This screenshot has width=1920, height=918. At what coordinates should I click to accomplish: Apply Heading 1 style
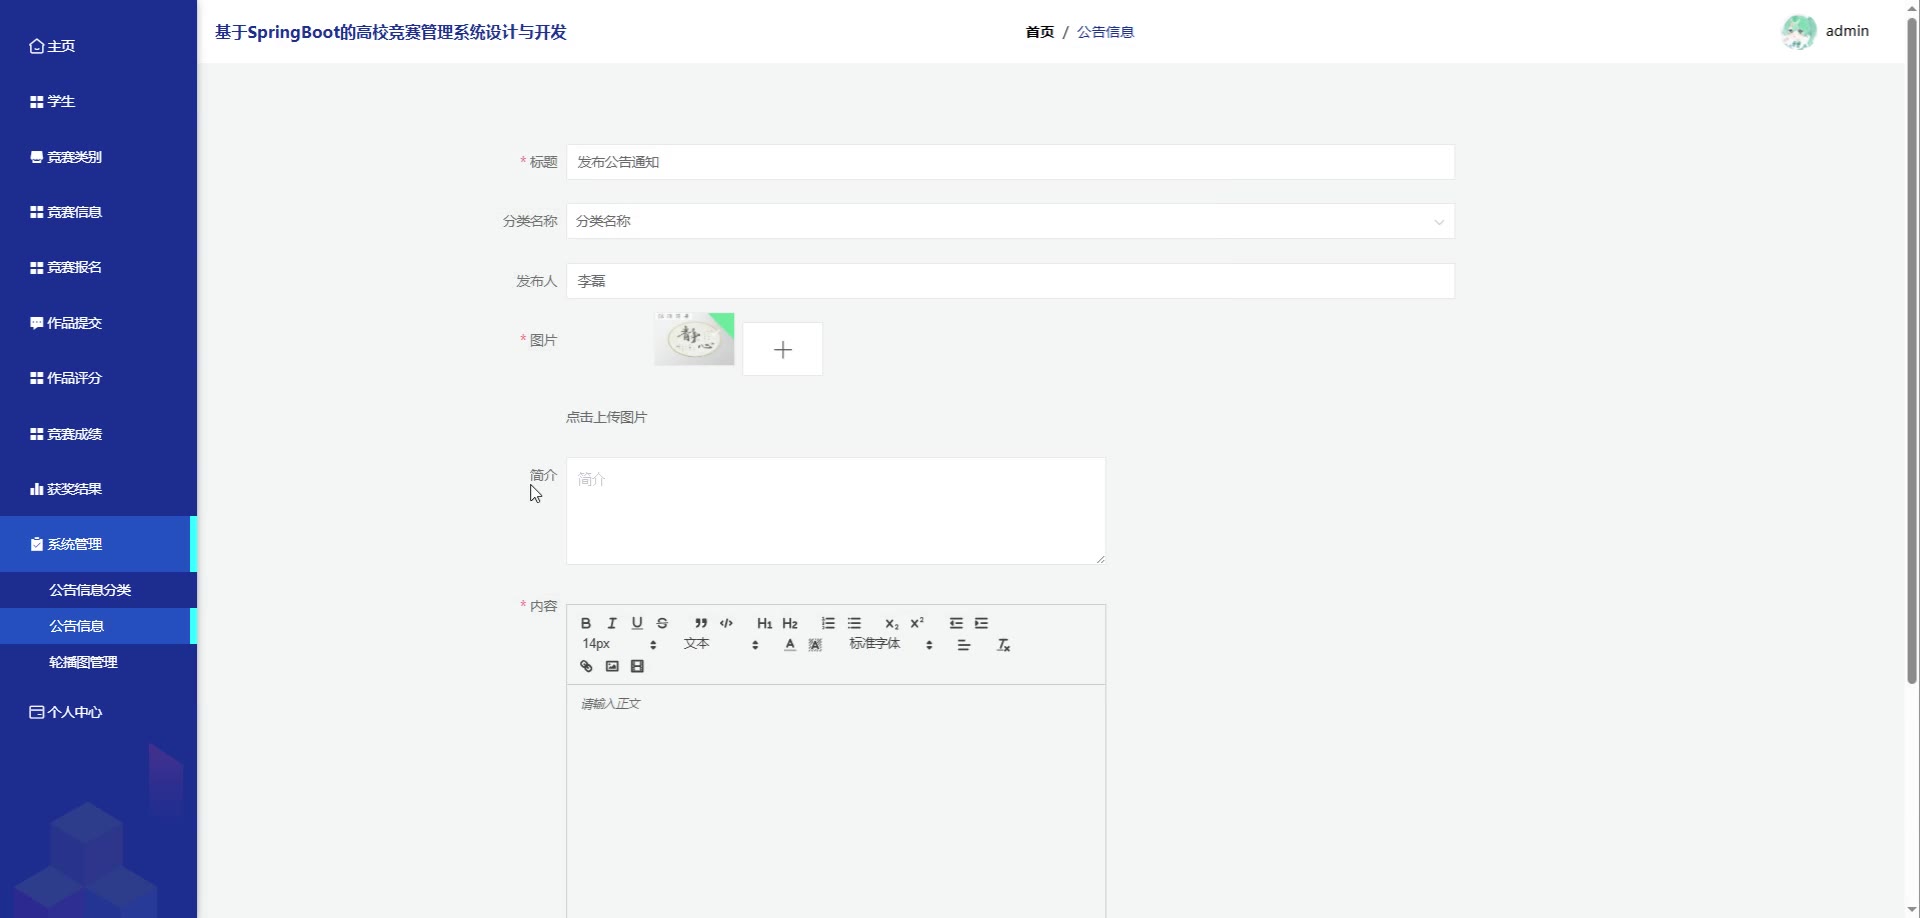click(765, 623)
